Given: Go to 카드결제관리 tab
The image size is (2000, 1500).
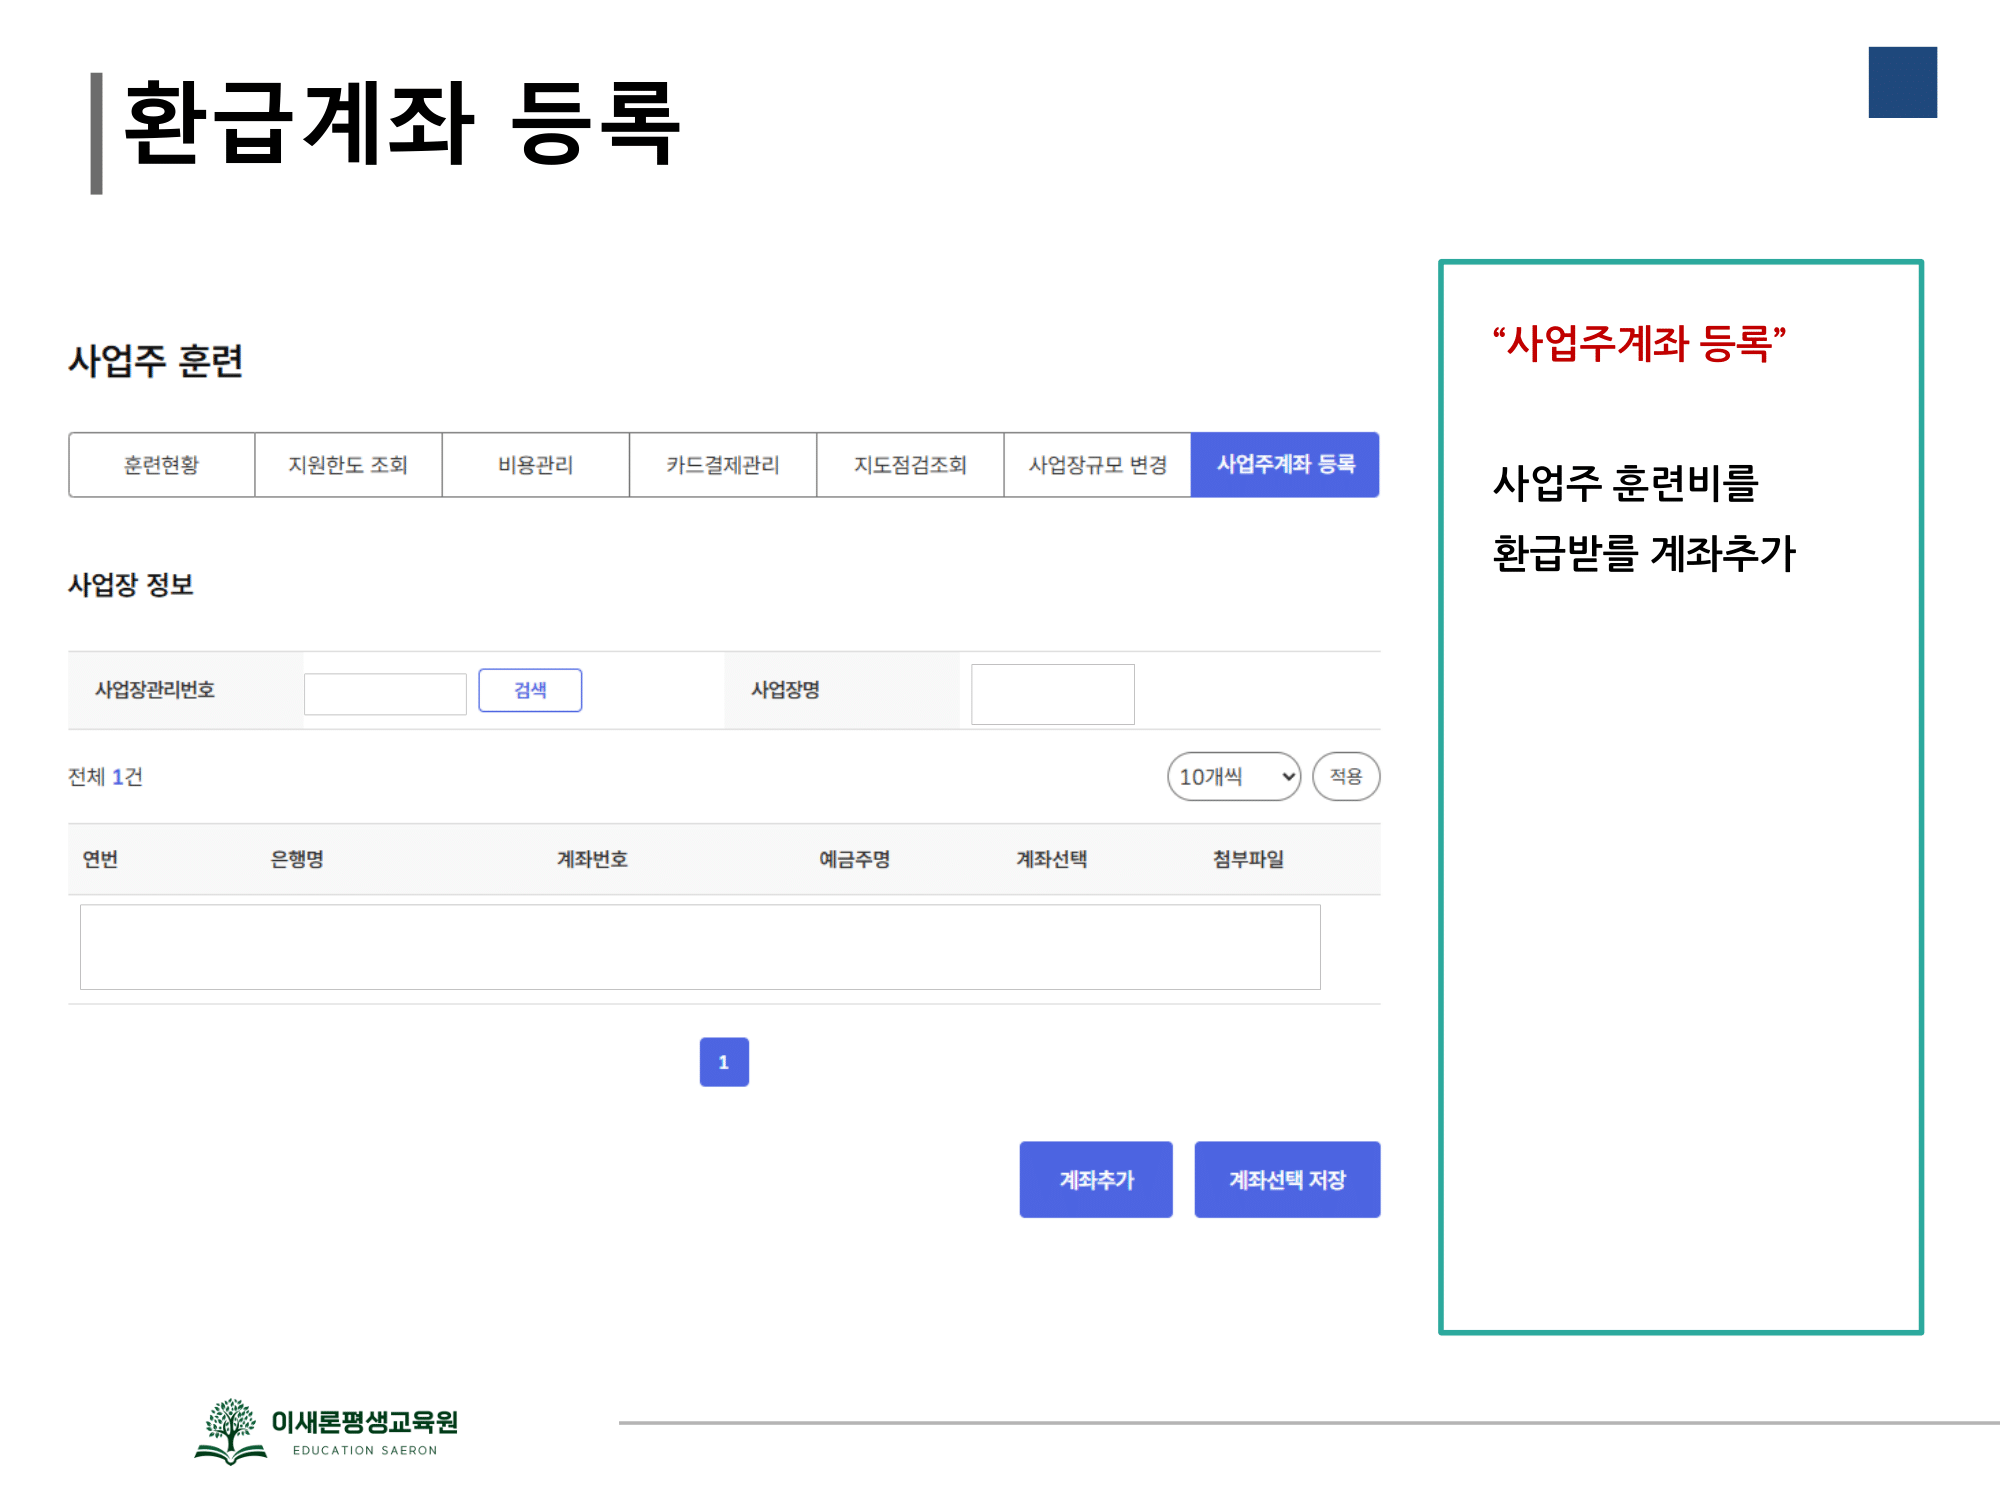Looking at the screenshot, I should pos(722,465).
